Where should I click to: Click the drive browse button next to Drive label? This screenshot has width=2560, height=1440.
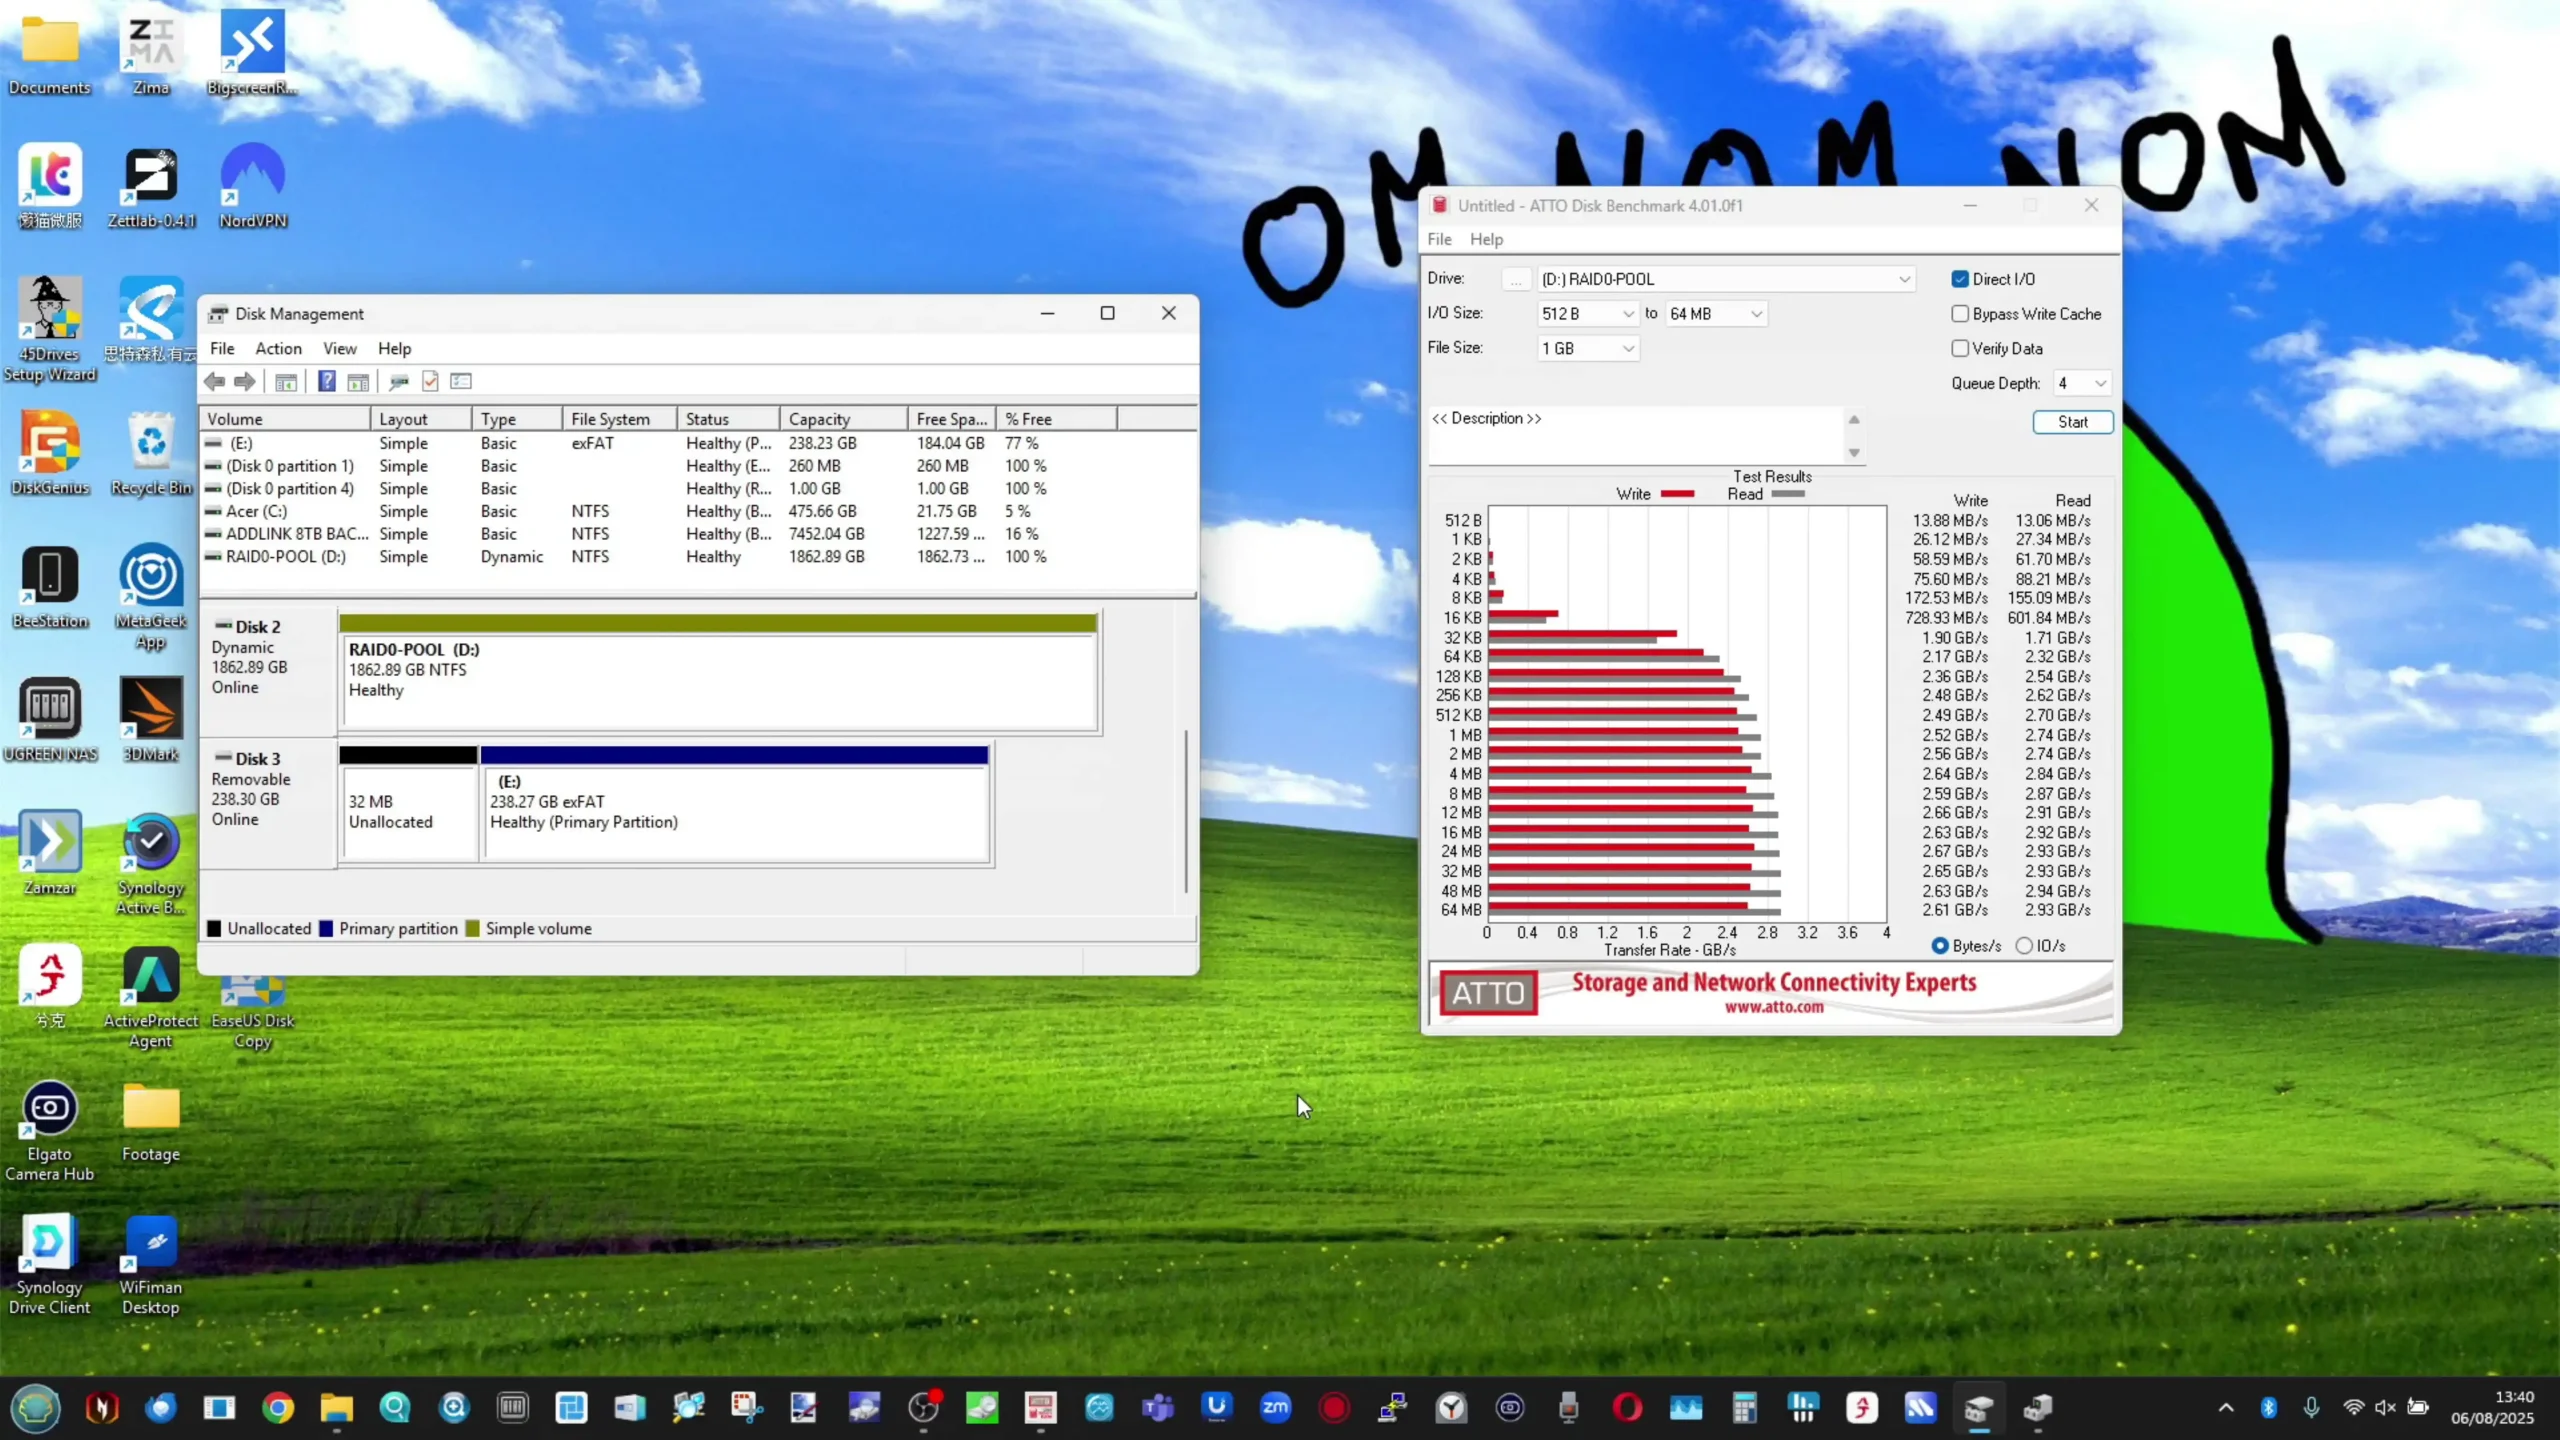(x=1516, y=280)
